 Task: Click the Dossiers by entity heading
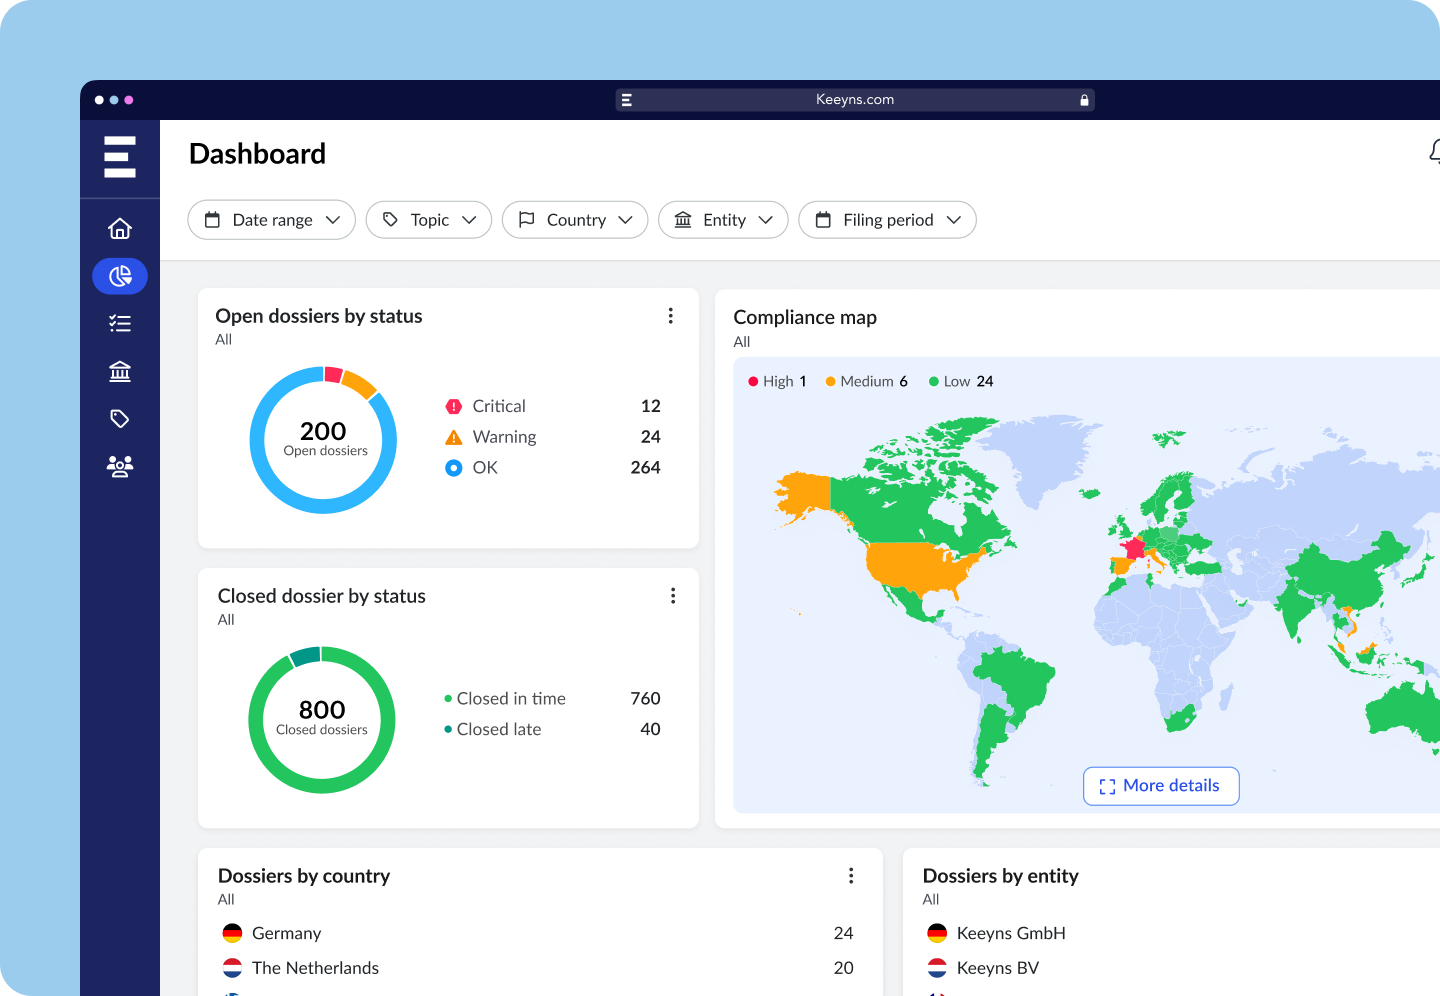pos(1000,876)
